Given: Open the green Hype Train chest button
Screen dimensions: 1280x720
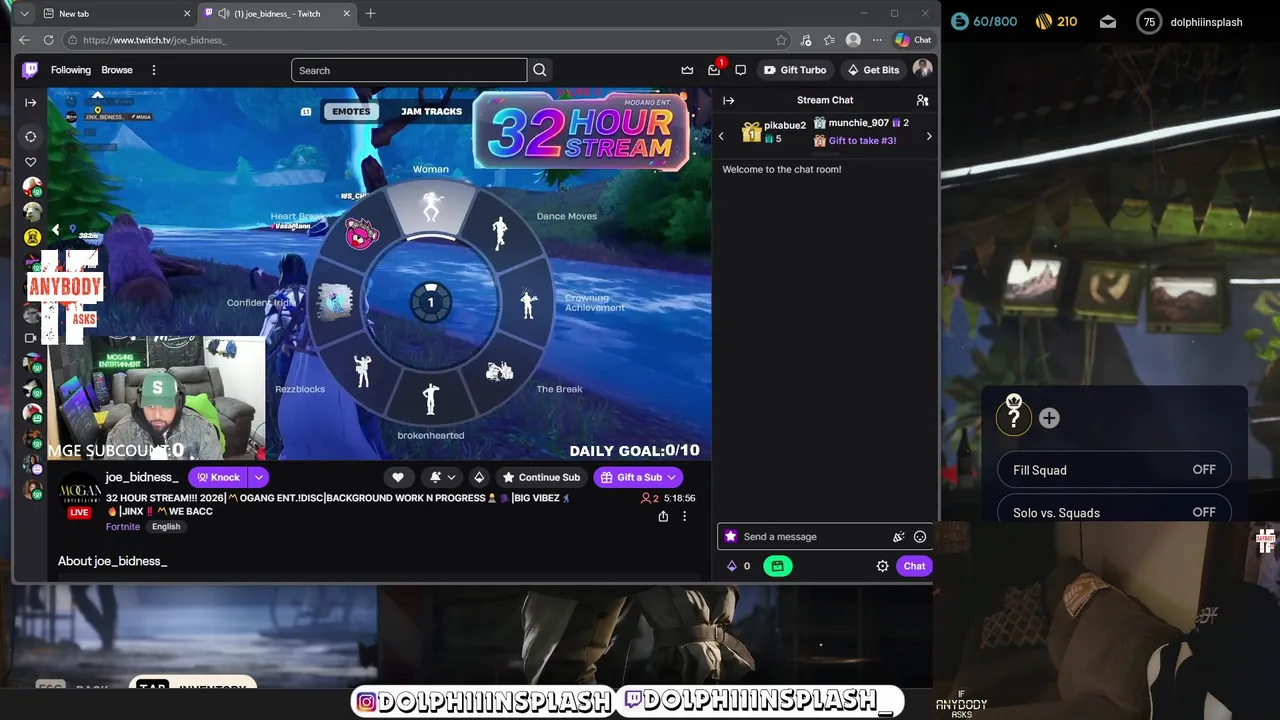Looking at the screenshot, I should pos(777,566).
